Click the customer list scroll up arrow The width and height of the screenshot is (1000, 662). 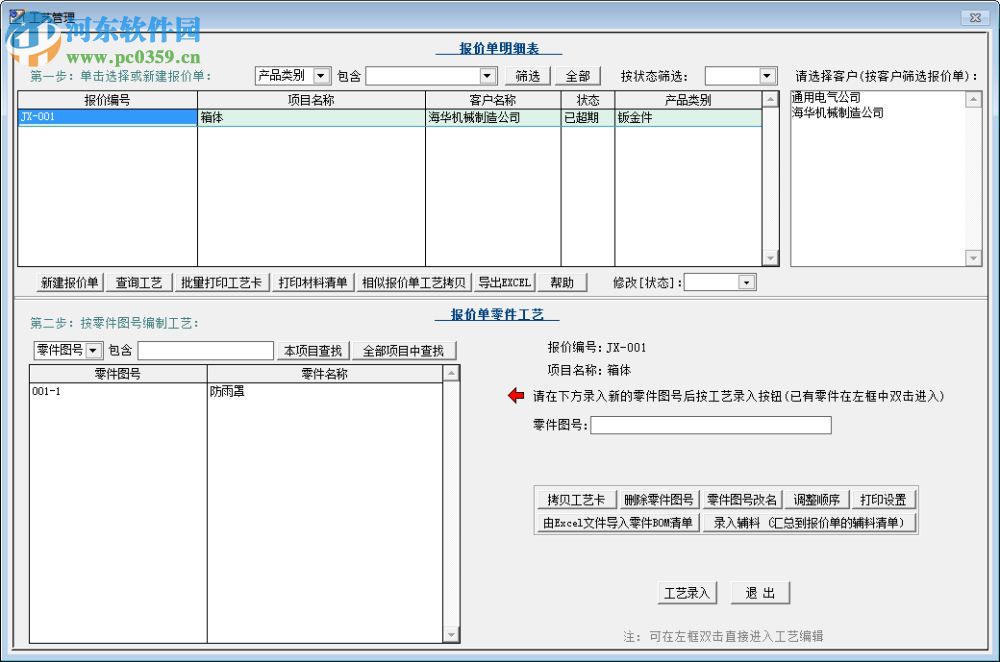pyautogui.click(x=973, y=99)
